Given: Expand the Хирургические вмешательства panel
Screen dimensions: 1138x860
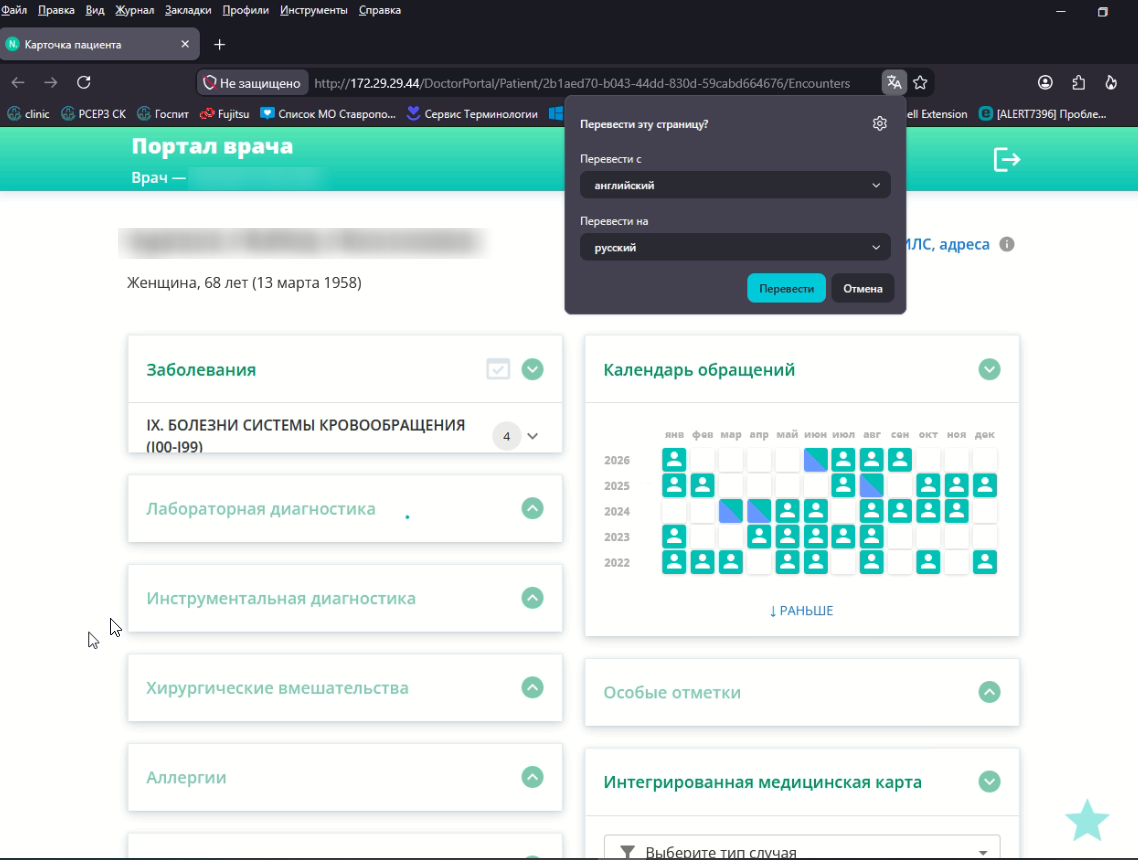Looking at the screenshot, I should click(533, 688).
